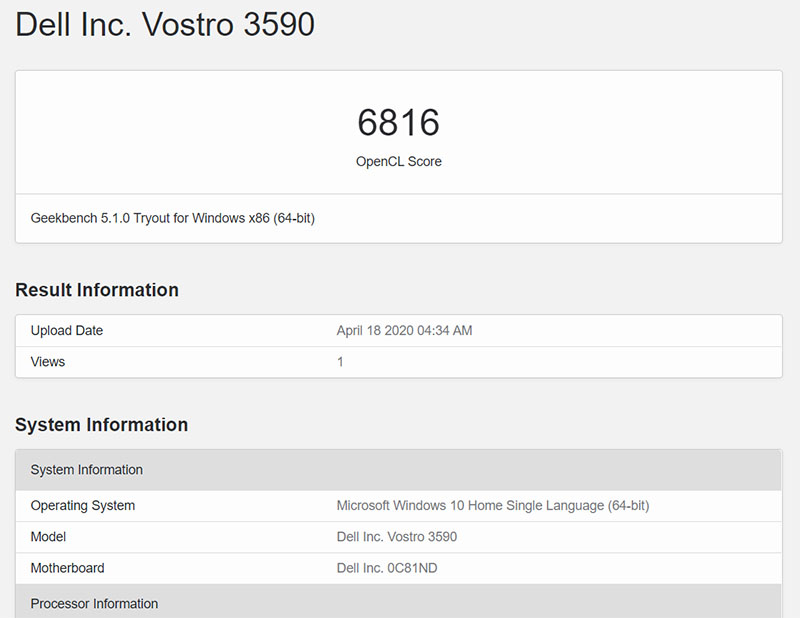The height and width of the screenshot is (618, 800).
Task: Click the views count value 1
Action: pos(340,362)
